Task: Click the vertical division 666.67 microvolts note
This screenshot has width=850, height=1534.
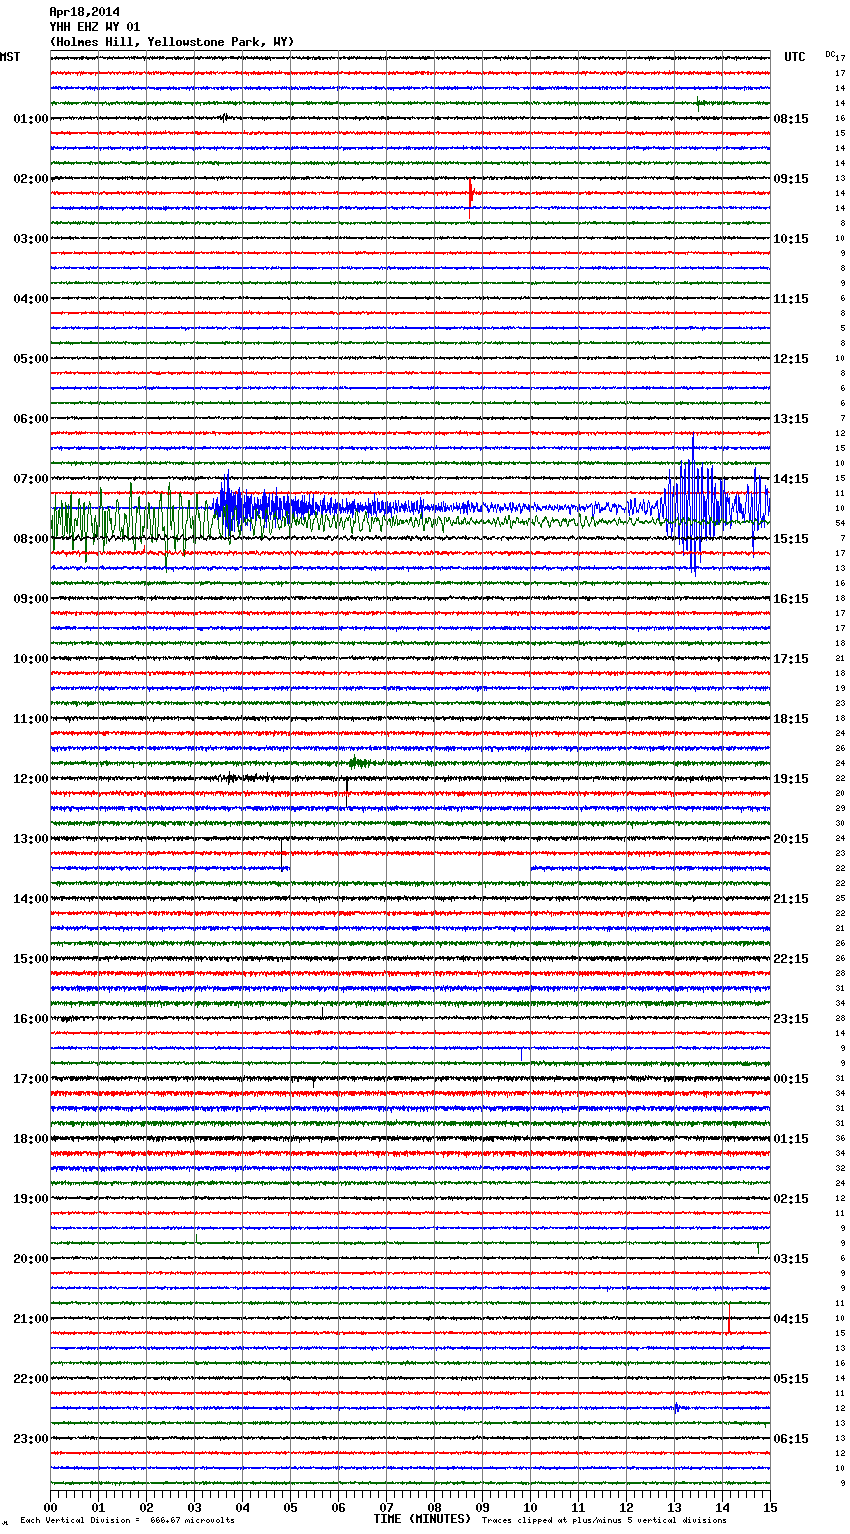Action: pos(127,1520)
